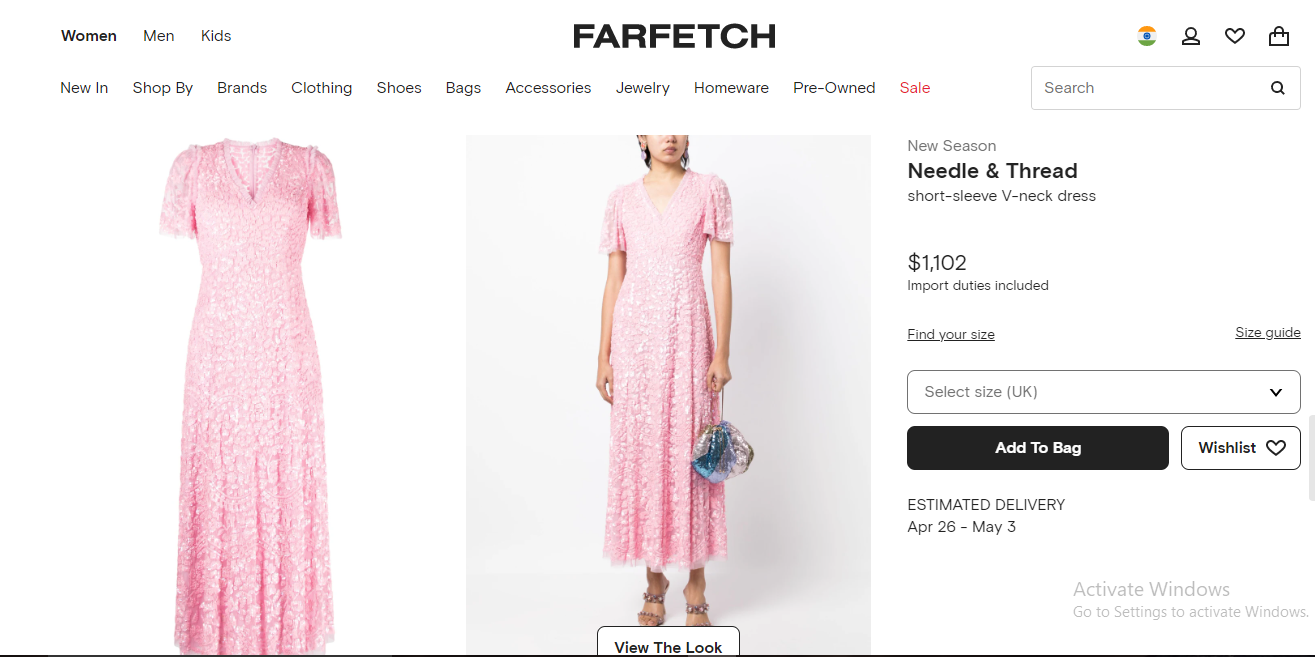1315x657 pixels.
Task: Click the Add To Bag button
Action: click(x=1037, y=448)
